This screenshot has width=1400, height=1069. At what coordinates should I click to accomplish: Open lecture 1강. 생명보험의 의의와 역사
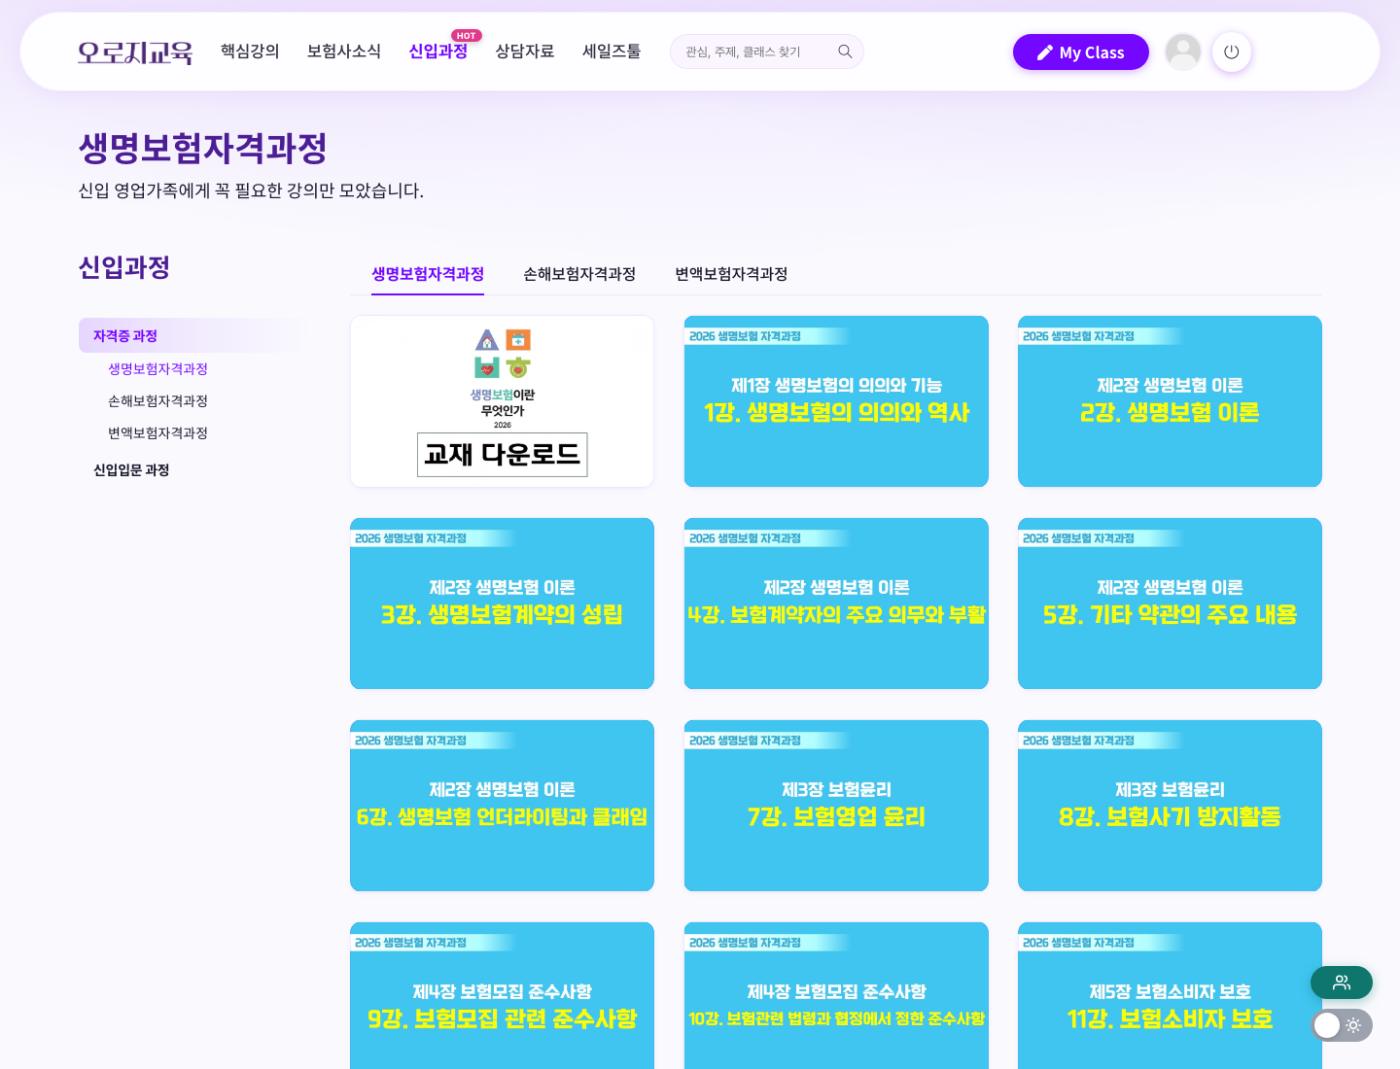(836, 402)
